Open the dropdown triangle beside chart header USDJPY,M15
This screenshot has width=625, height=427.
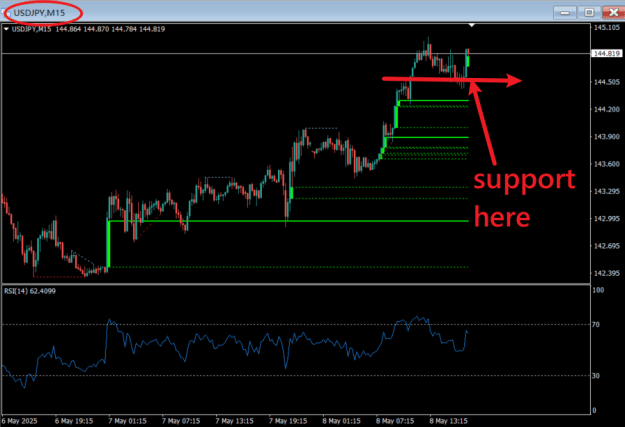point(6,29)
